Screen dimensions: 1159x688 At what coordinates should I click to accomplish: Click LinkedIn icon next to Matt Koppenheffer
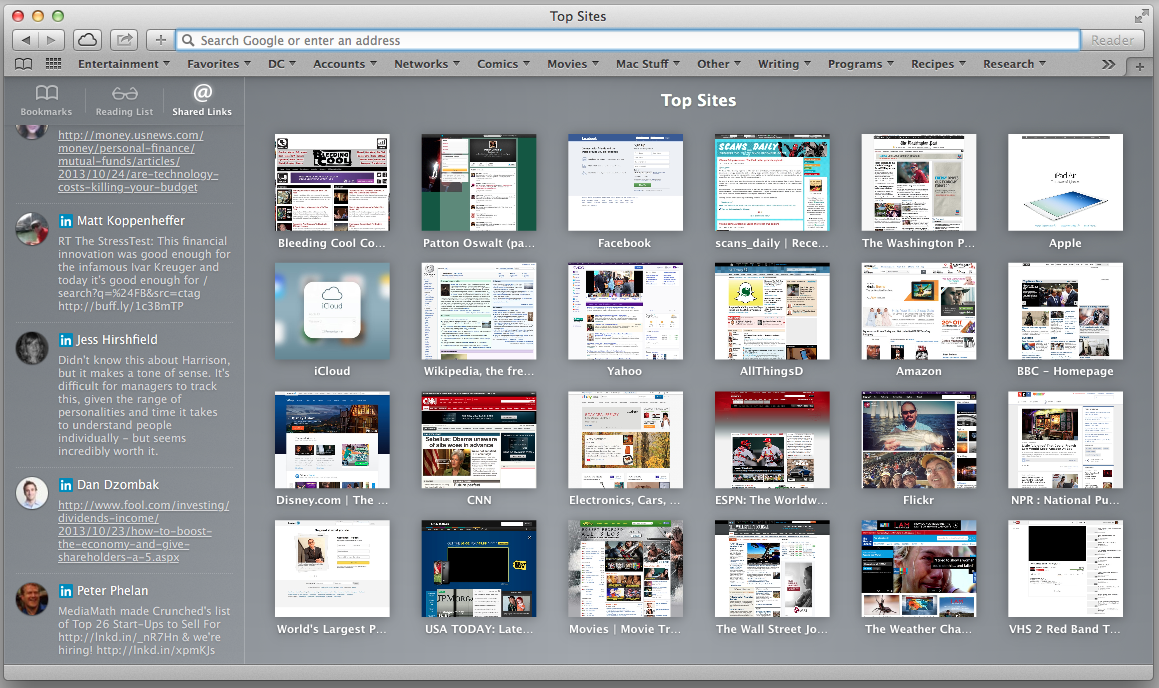point(66,221)
